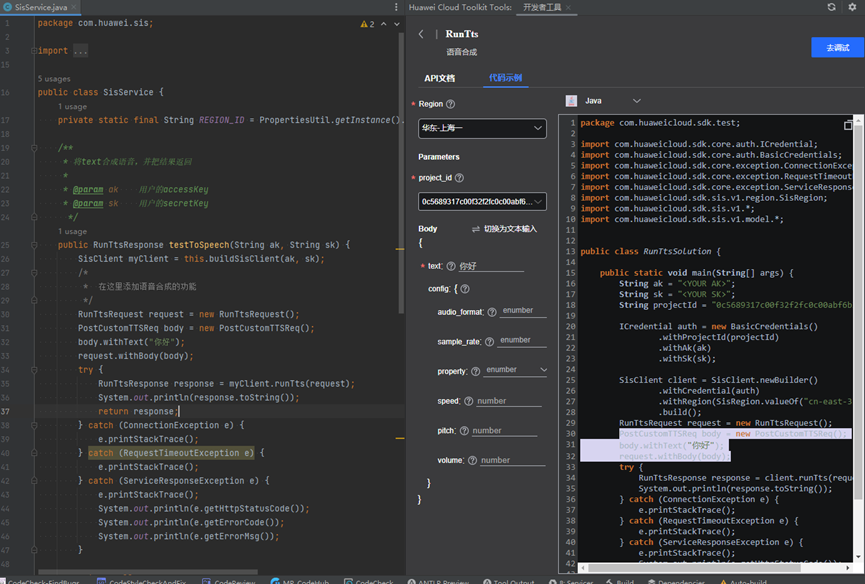
Task: Open the toolkit settings gear
Action: click(x=853, y=7)
